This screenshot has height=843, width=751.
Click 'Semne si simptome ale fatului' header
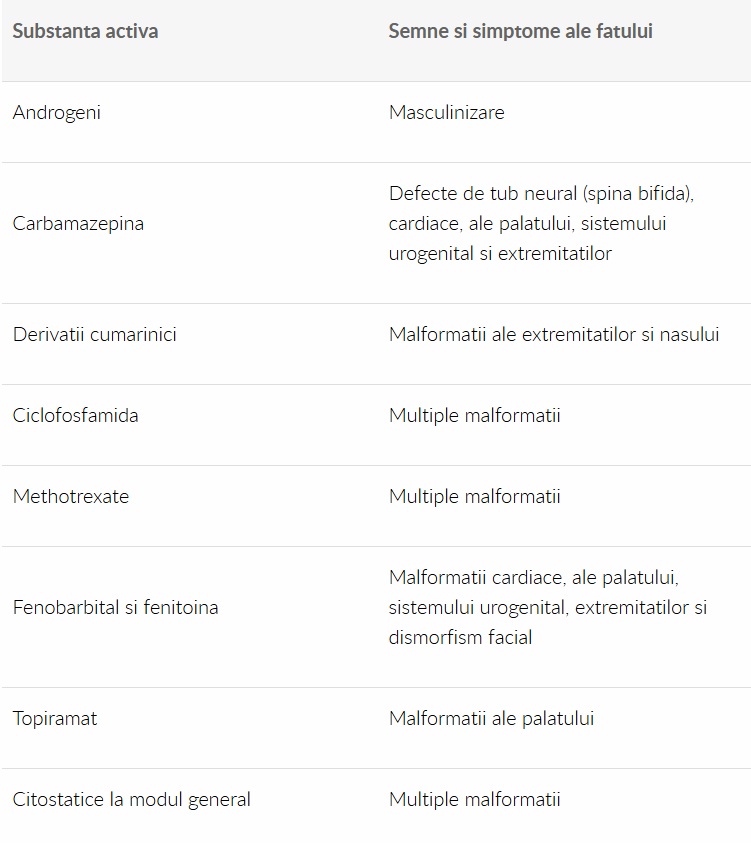coord(520,31)
